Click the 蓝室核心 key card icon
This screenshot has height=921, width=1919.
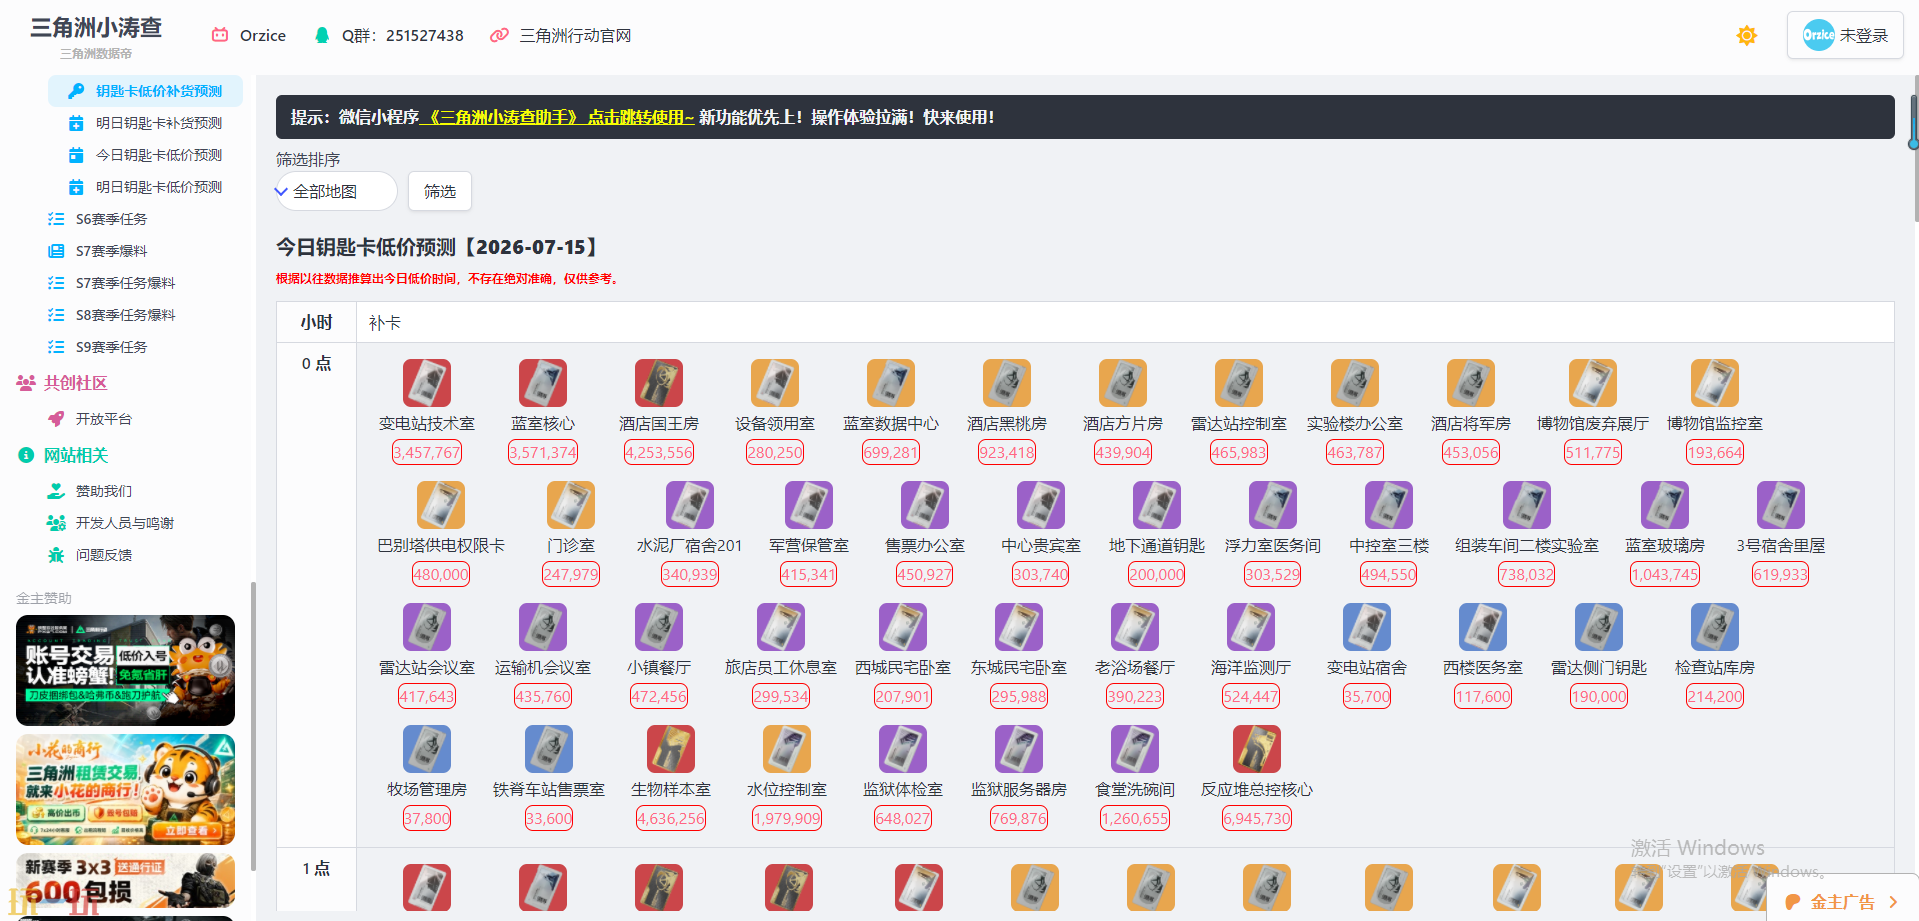click(x=543, y=383)
